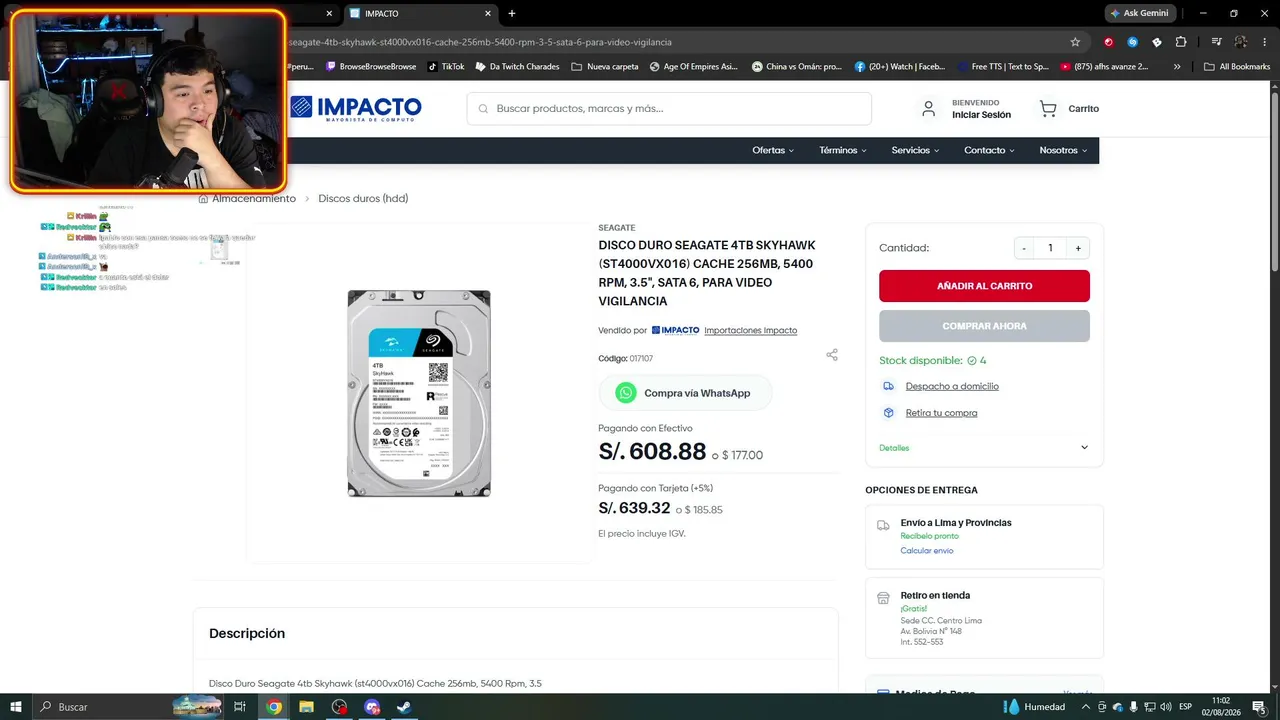Click the taskbar clock and date
The width and height of the screenshot is (1280, 720).
(x=1221, y=707)
